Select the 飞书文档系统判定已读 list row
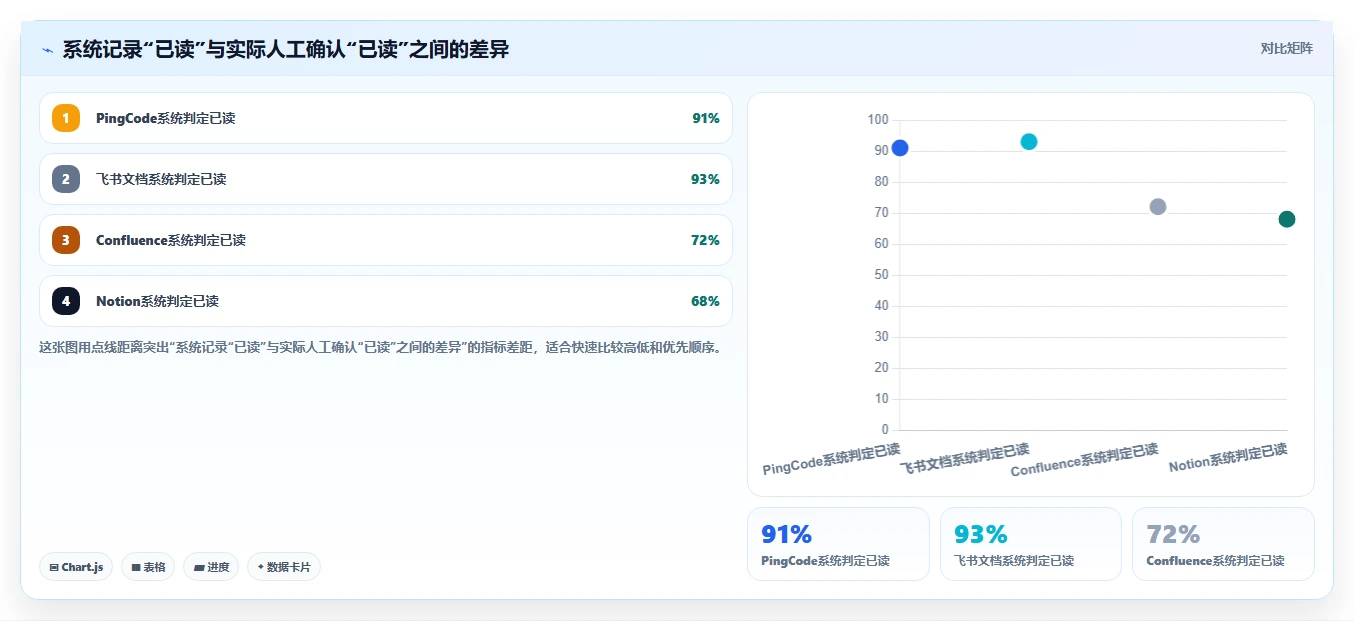1354x621 pixels. (x=386, y=179)
